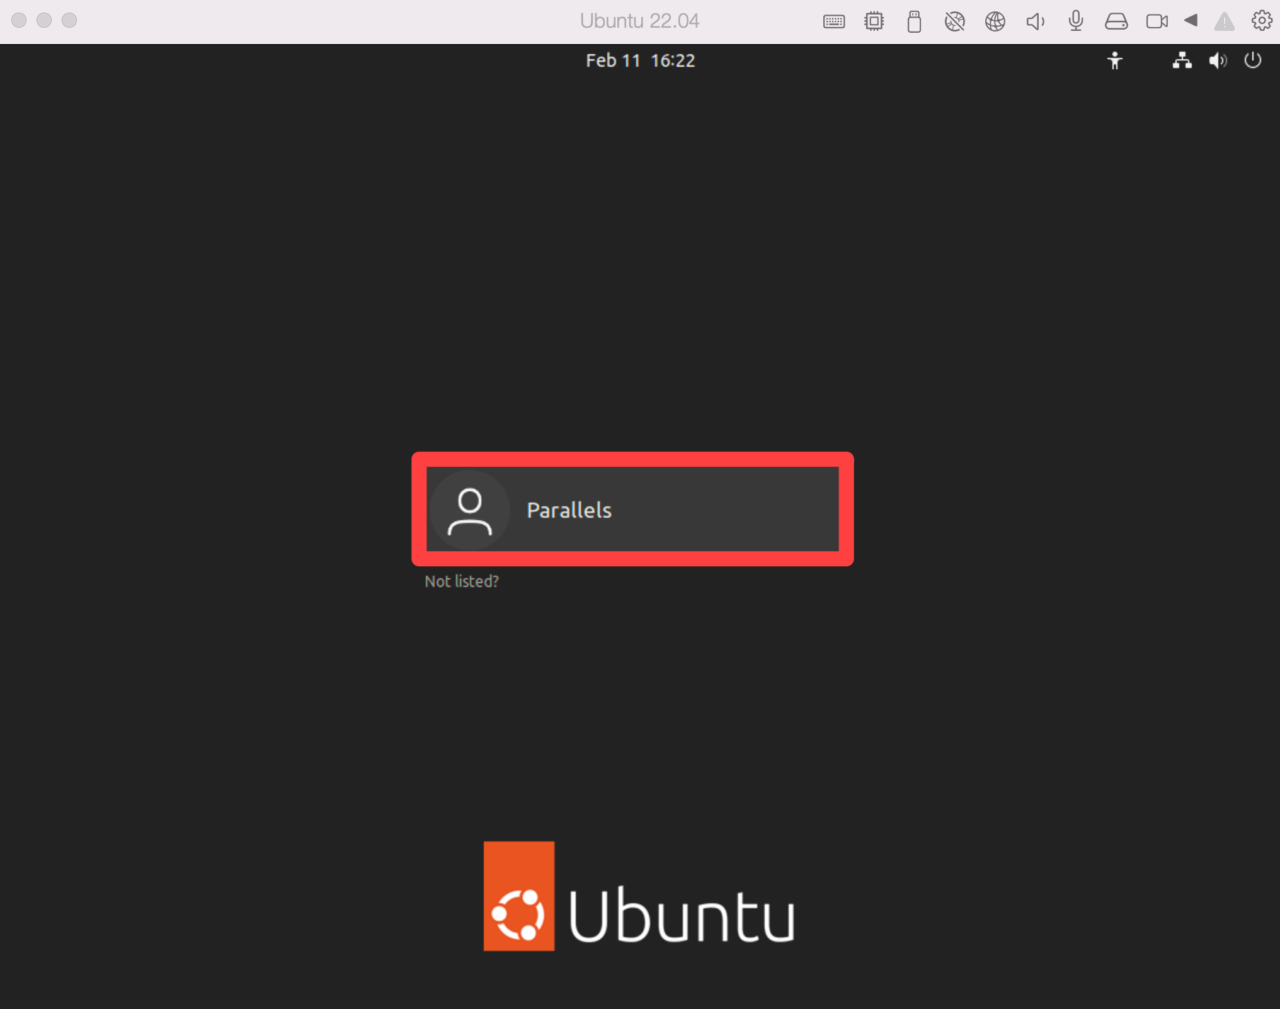
Task: Click the globe network icon
Action: (995, 20)
